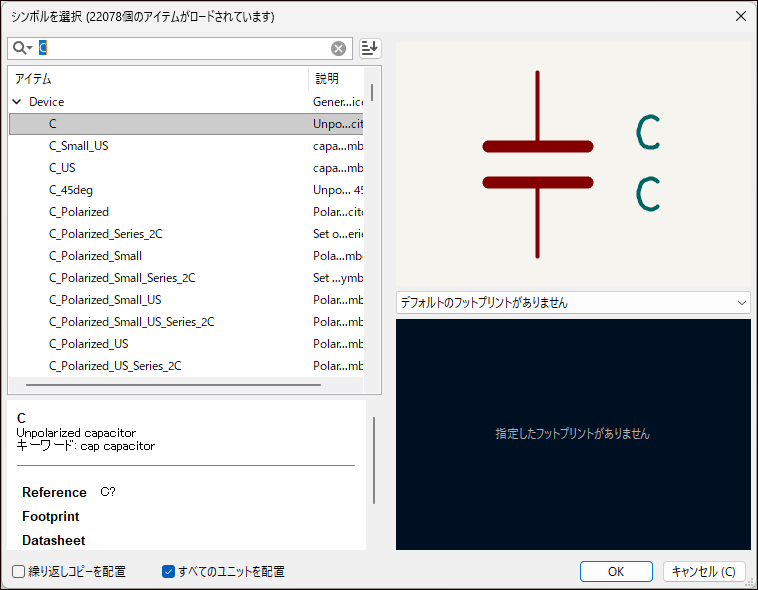
Task: Enable the 繰り返しコピーを配置 checkbox
Action: click(19, 572)
